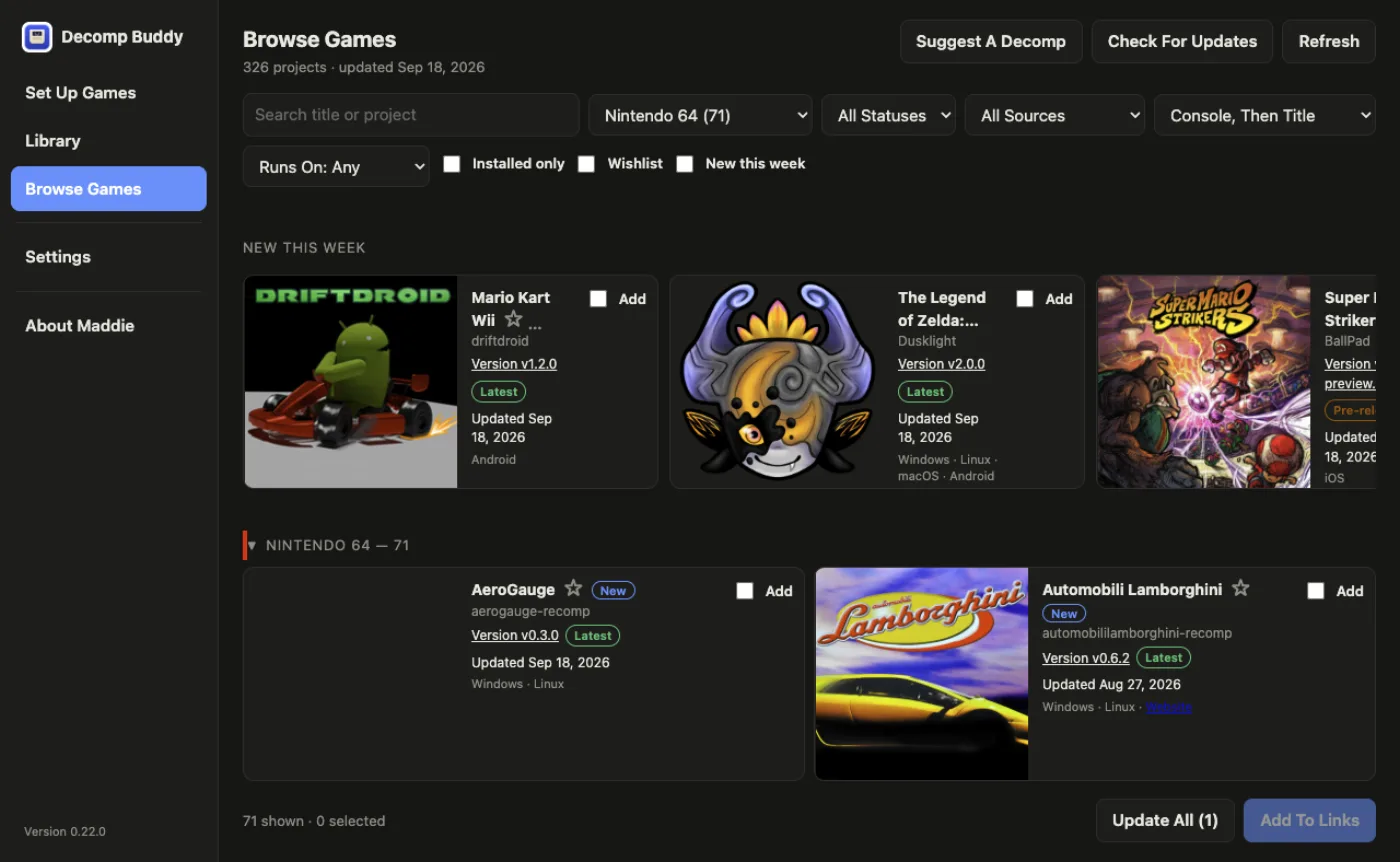The height and width of the screenshot is (862, 1400).
Task: Star Mario Kart Wii as wishlist favorite
Action: coord(513,319)
